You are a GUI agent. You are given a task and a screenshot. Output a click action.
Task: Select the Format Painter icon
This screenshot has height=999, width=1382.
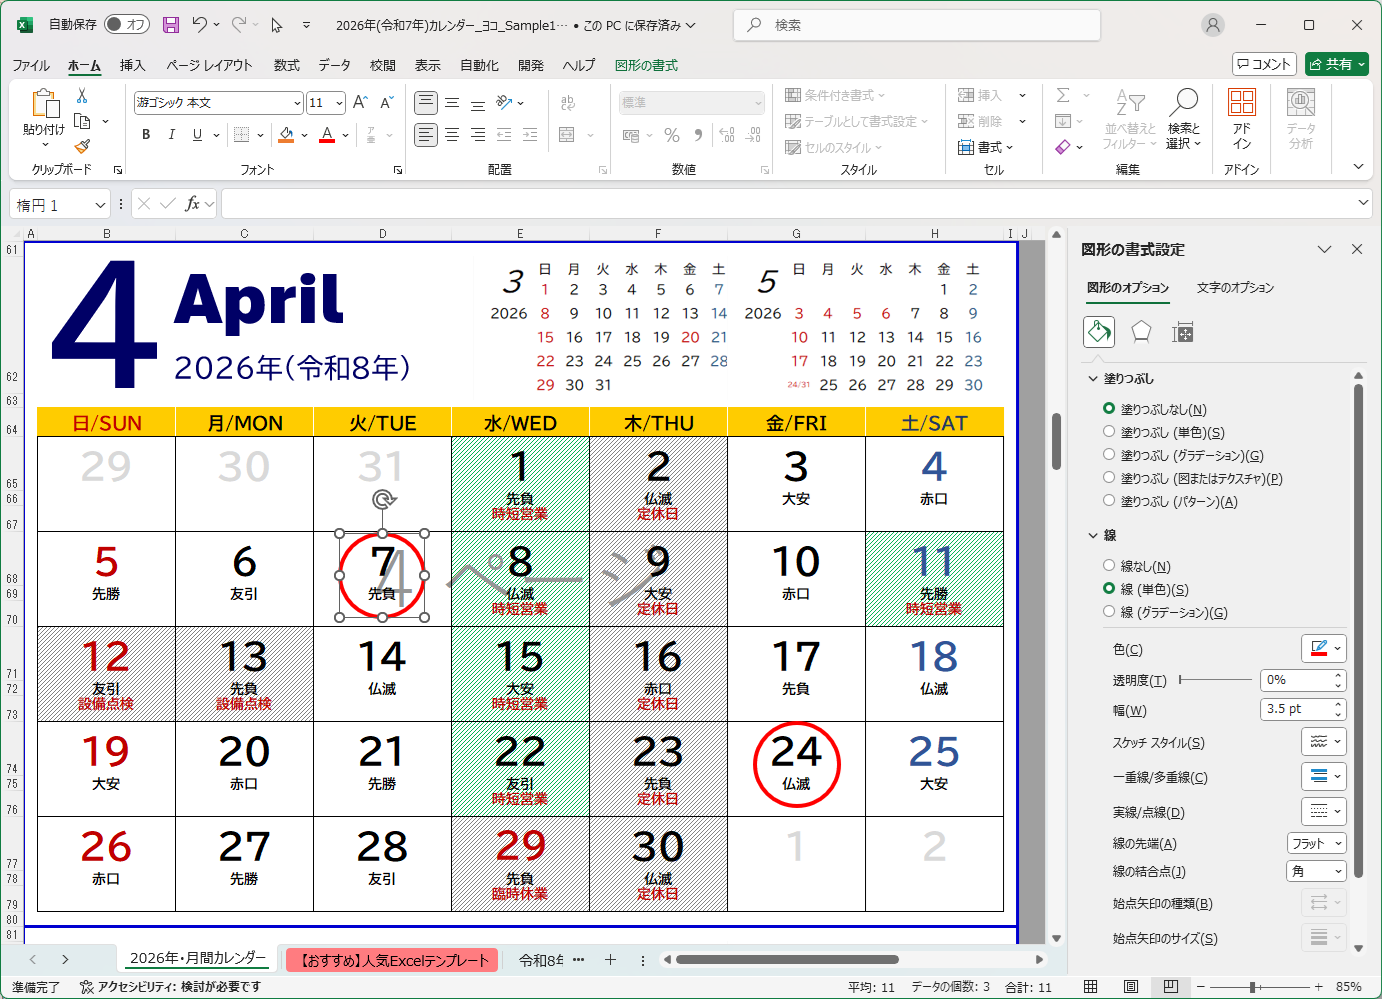click(82, 146)
